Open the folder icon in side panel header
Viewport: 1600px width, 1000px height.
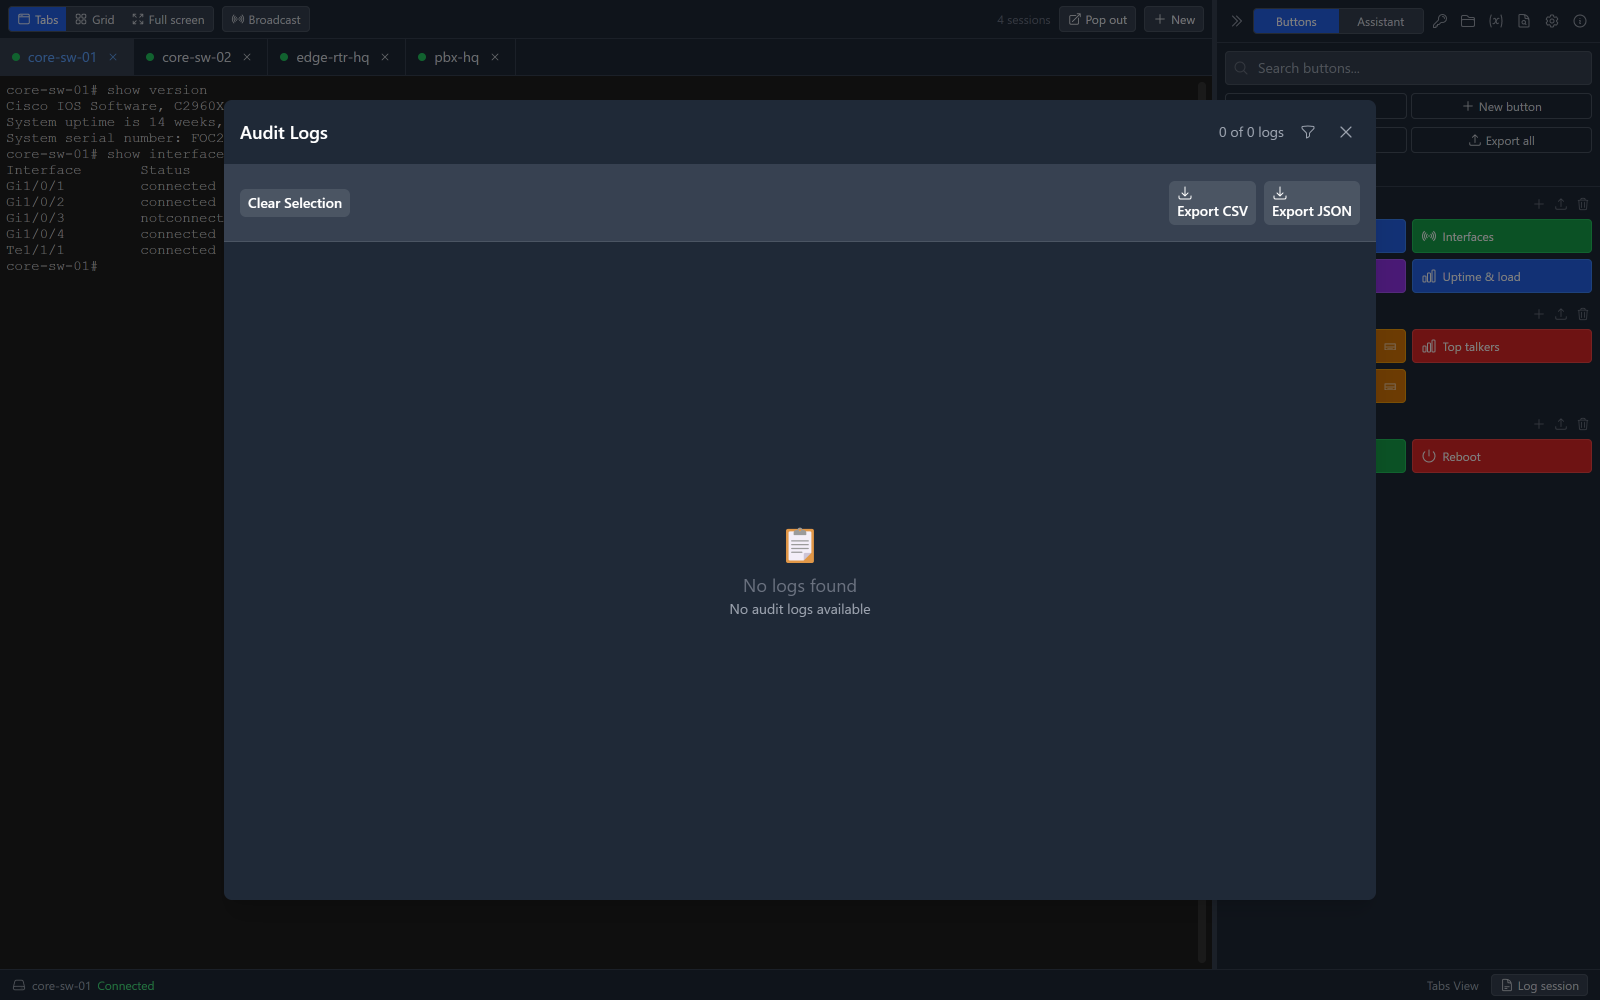[x=1468, y=21]
